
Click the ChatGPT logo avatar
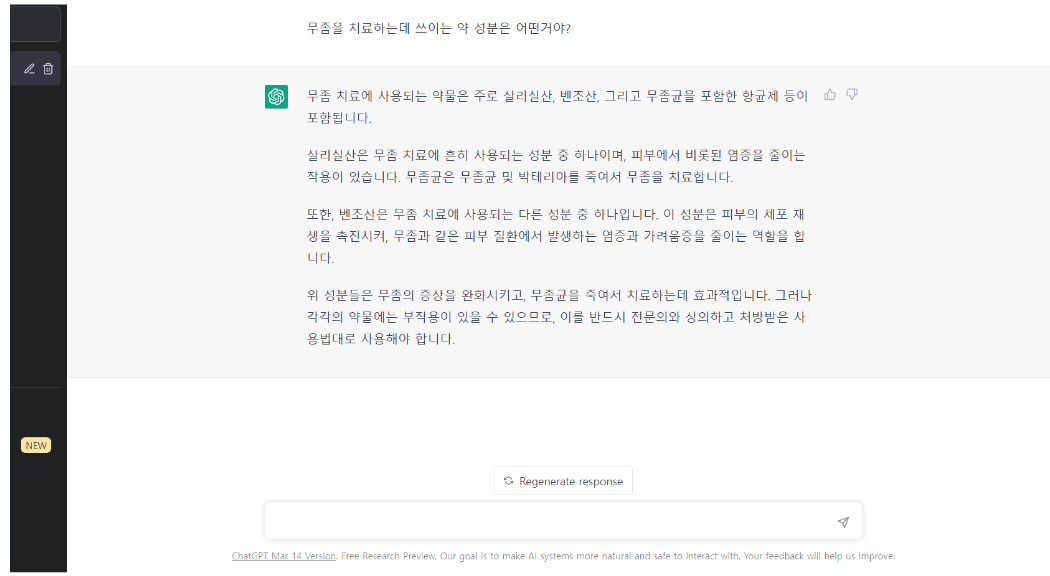coord(277,97)
